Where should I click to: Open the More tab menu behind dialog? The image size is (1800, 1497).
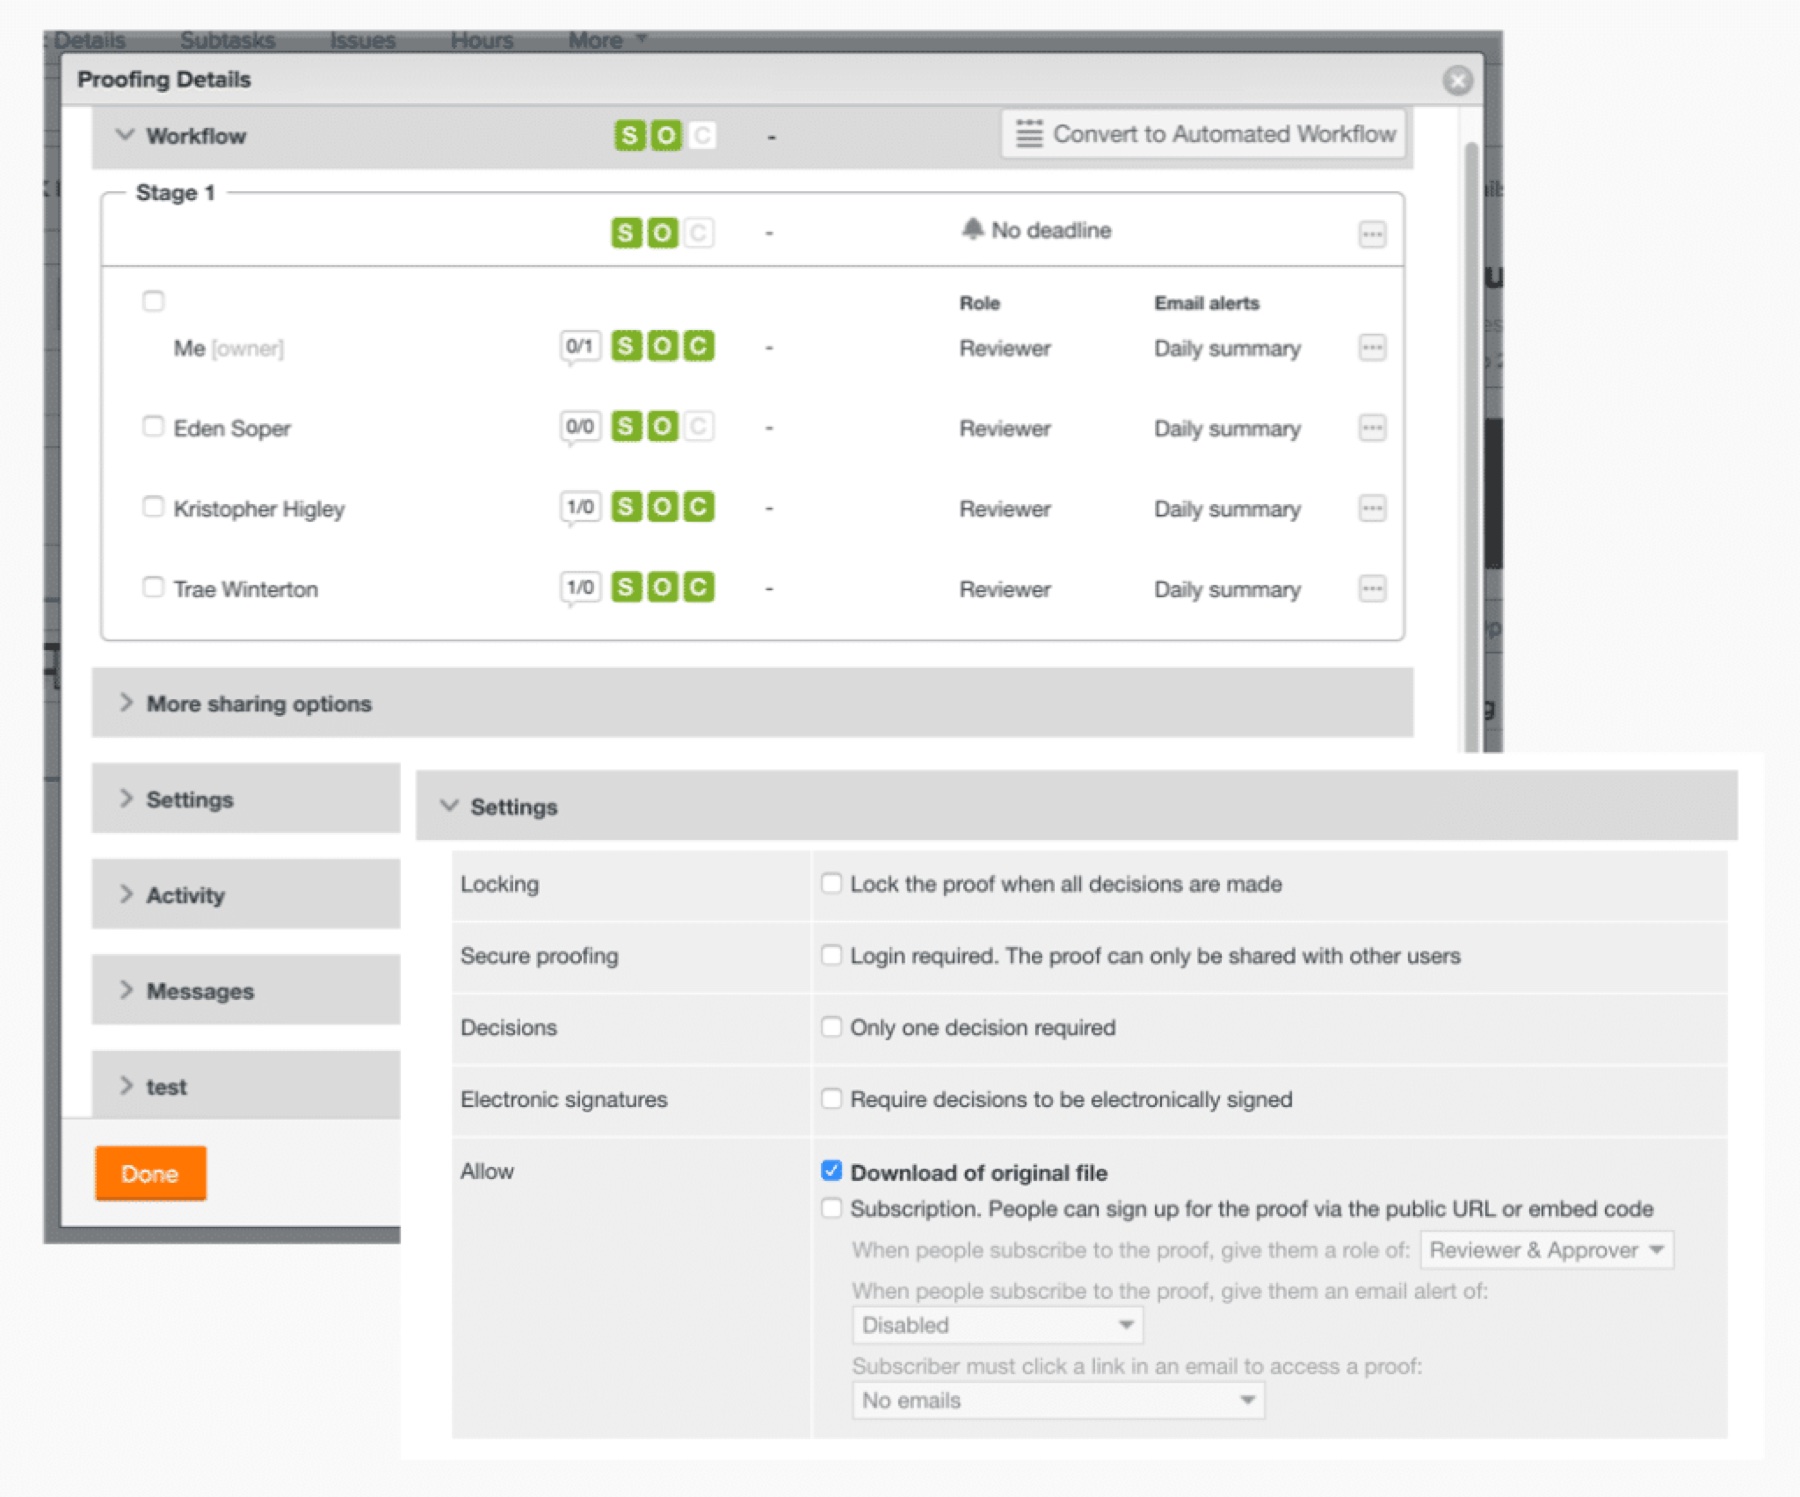[x=607, y=40]
